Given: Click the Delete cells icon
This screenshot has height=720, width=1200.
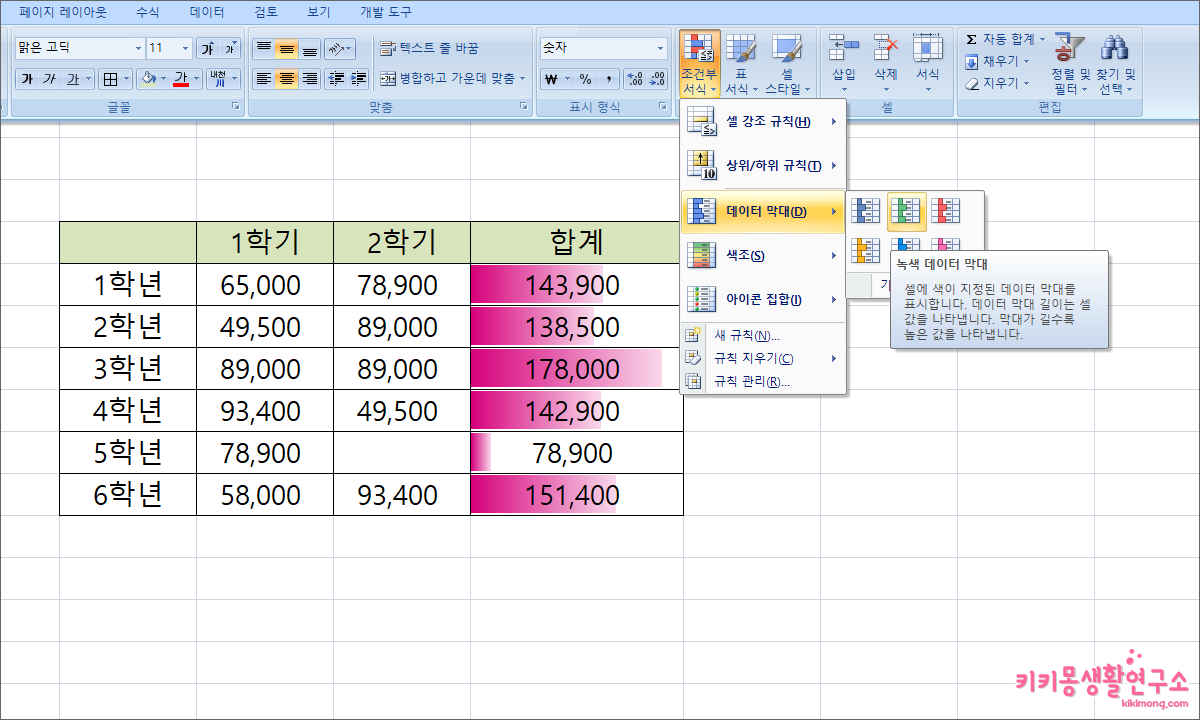Looking at the screenshot, I should (x=885, y=48).
